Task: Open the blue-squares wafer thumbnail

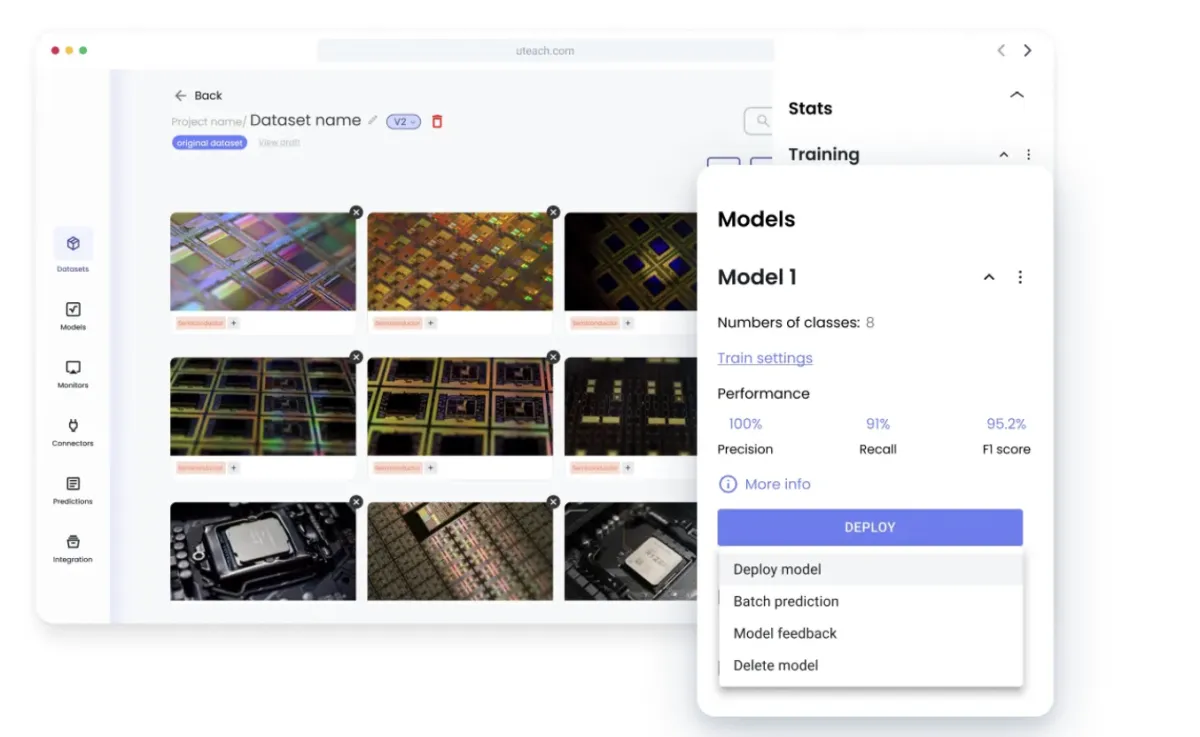Action: [x=630, y=261]
